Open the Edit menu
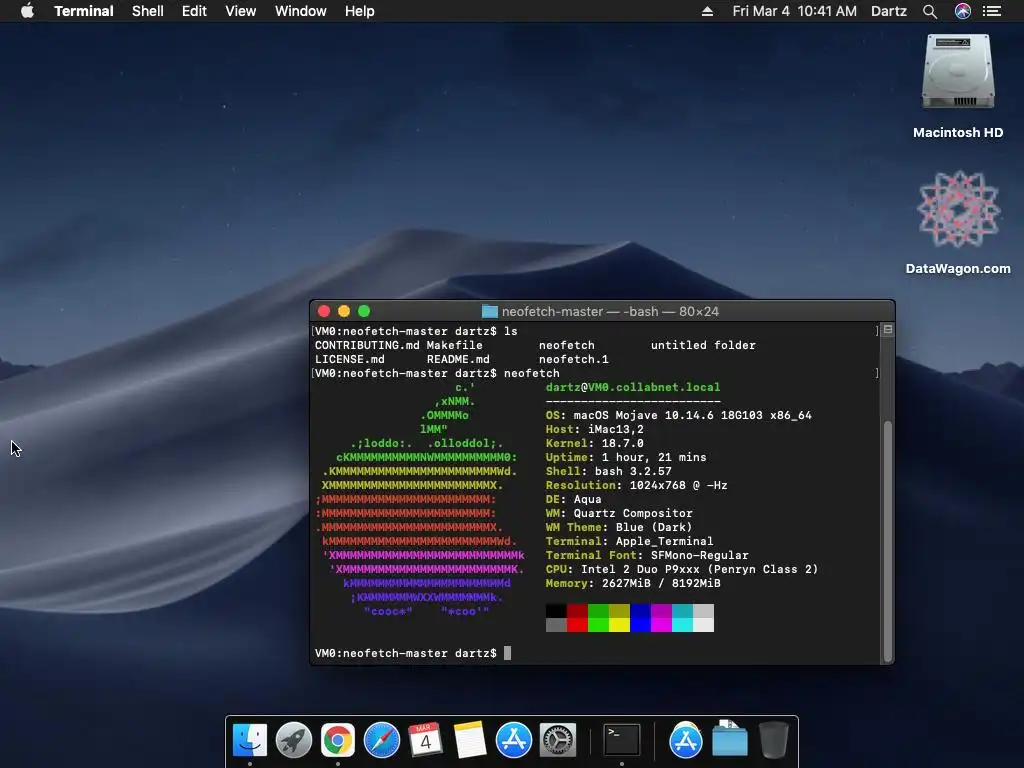The width and height of the screenshot is (1024, 768). 194,11
